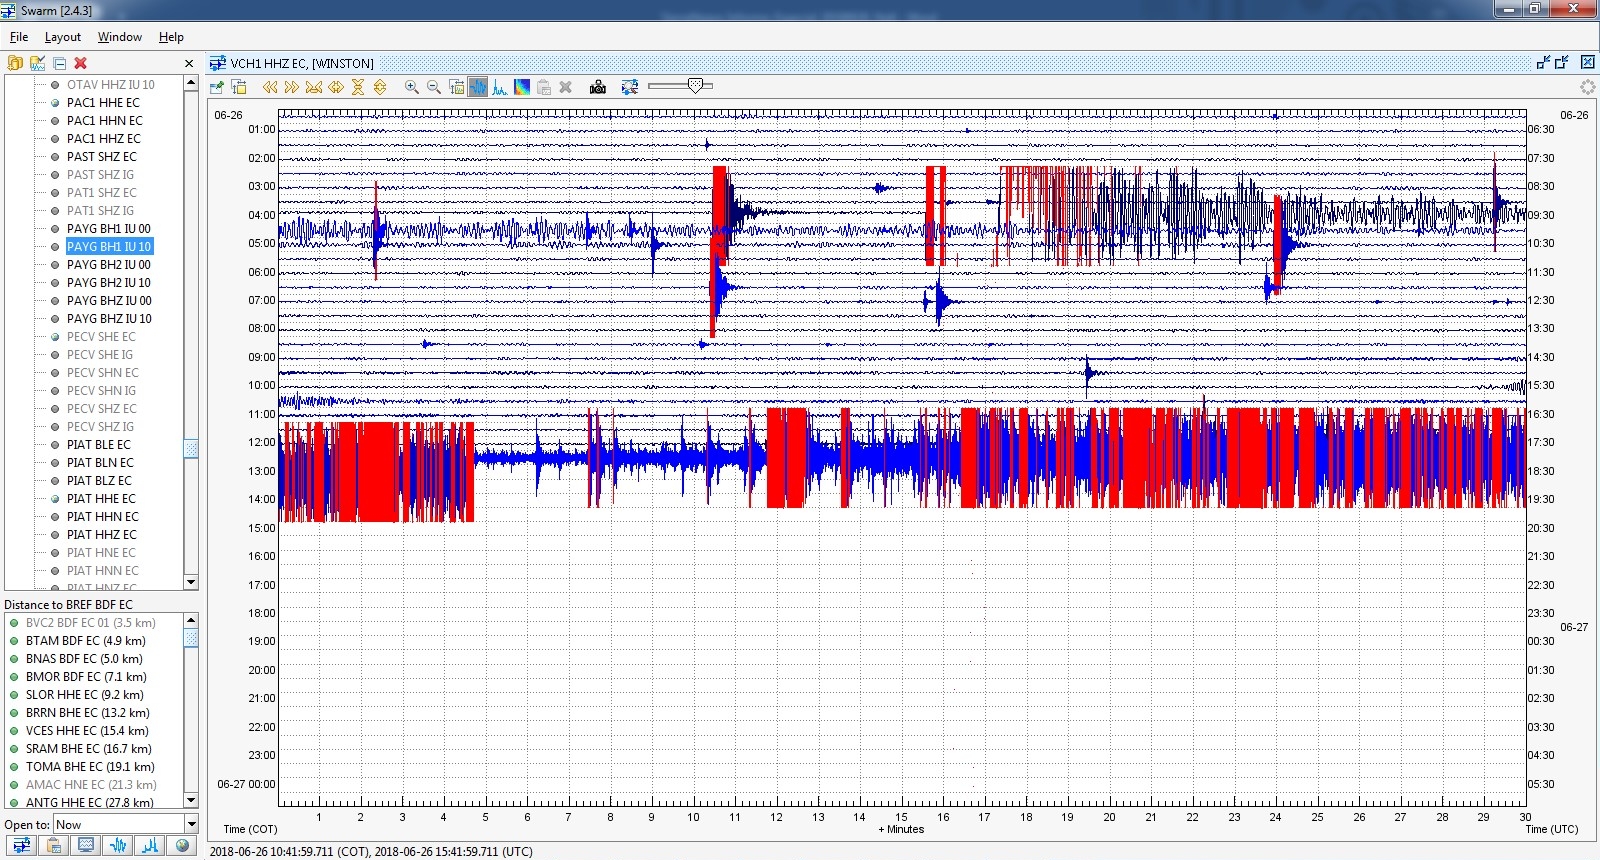
Task: Switch to the spectra view
Action: 500,87
